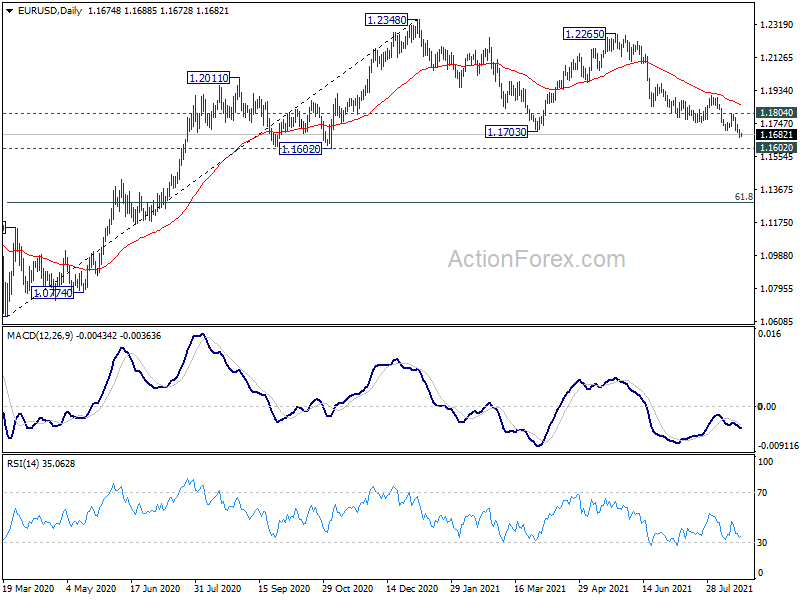Screen dimensions: 800x600
Task: Select the 61.8 Fibonacci level label
Action: pos(744,196)
